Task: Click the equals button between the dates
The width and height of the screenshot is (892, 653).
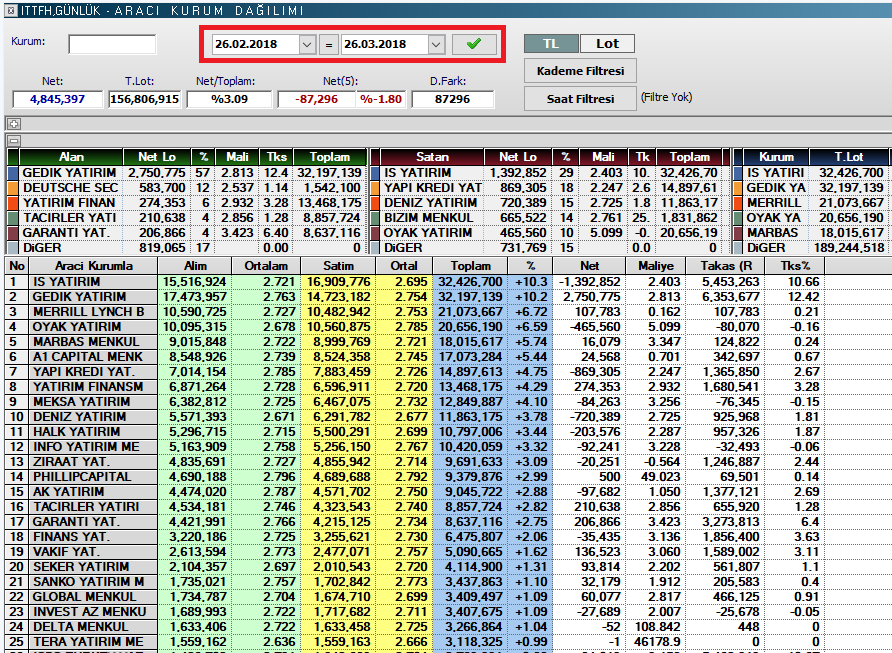Action: (x=328, y=44)
